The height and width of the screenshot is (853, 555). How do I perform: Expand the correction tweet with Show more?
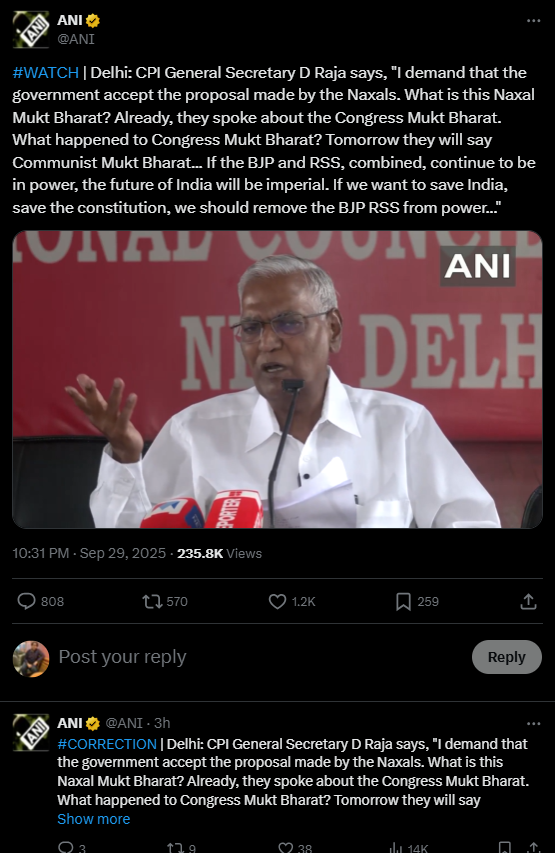point(94,819)
